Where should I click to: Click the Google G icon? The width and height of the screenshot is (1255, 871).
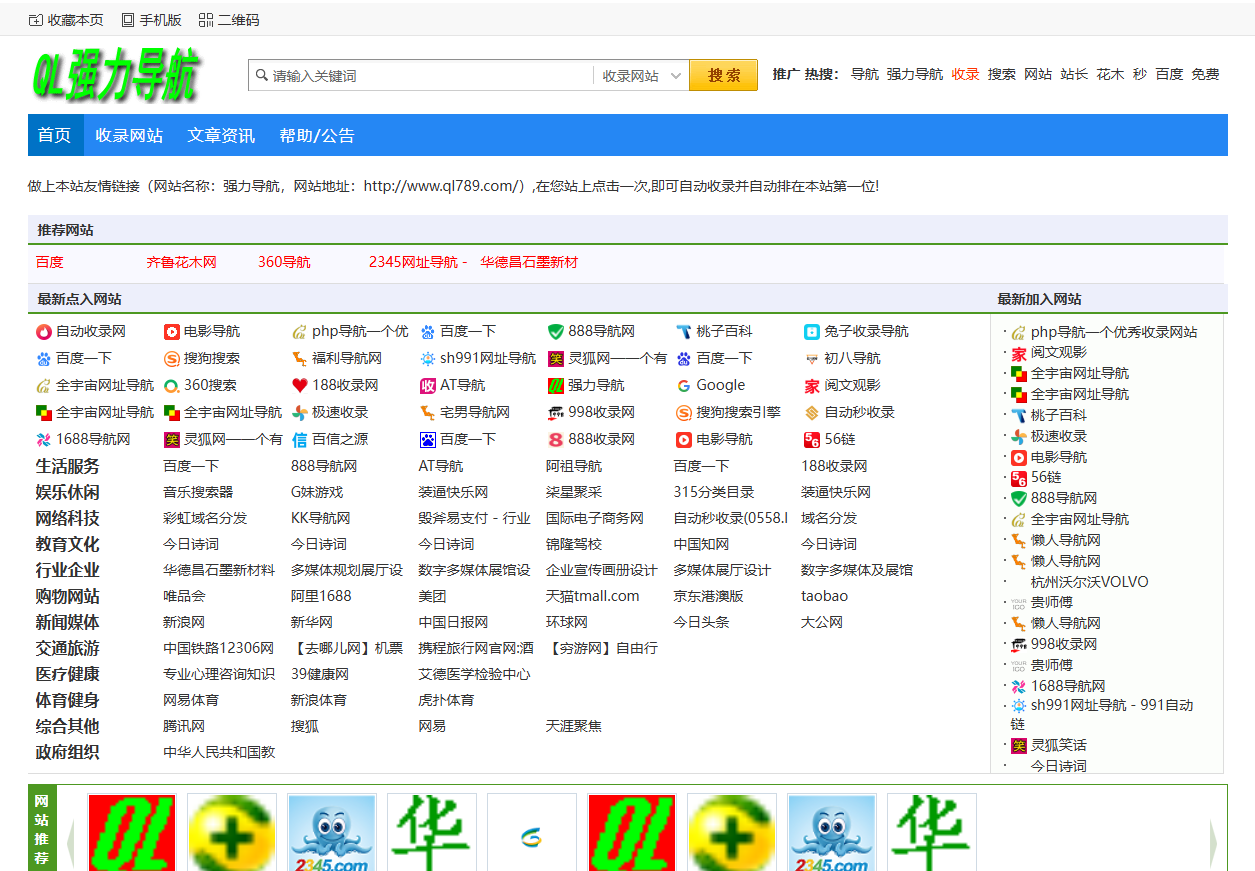click(x=684, y=386)
